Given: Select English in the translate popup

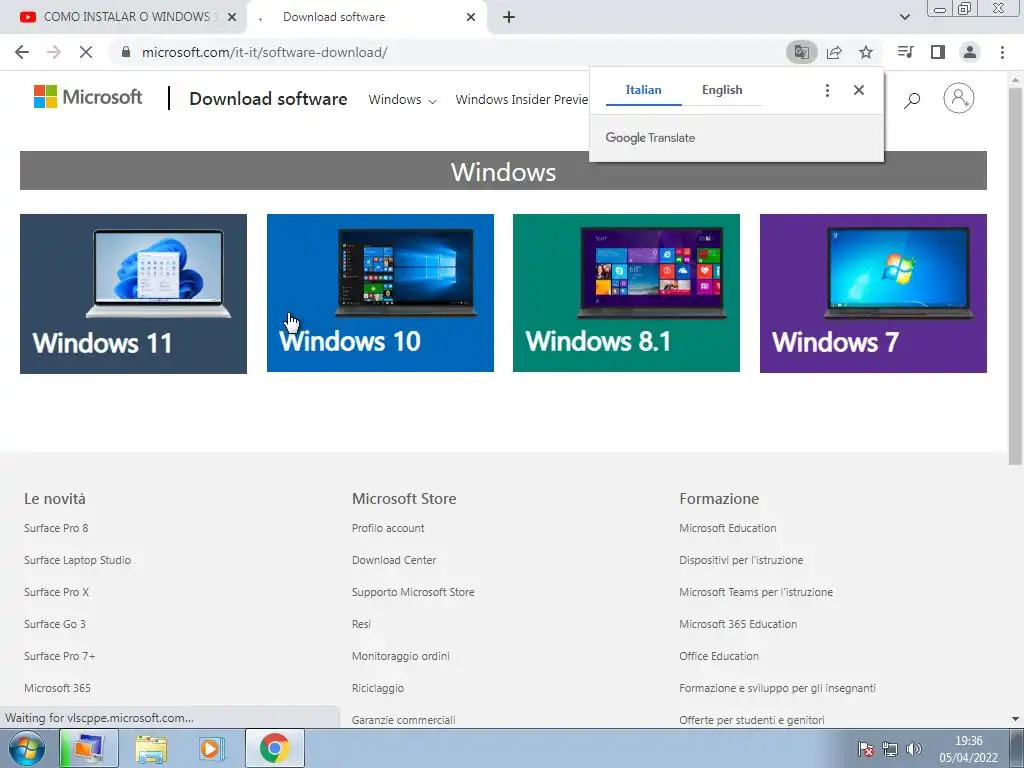Looking at the screenshot, I should [x=722, y=90].
